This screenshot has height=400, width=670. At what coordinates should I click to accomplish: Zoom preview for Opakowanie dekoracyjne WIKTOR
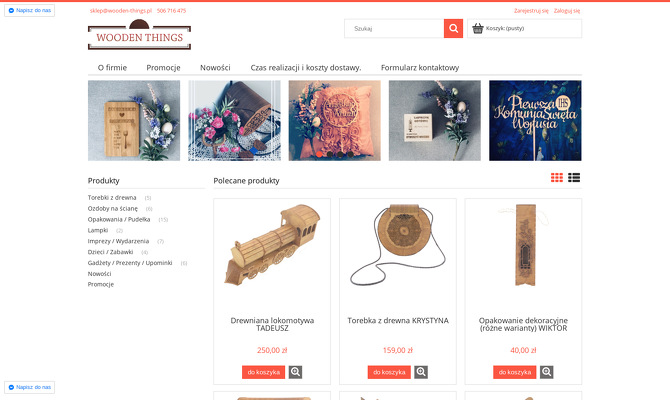(547, 372)
